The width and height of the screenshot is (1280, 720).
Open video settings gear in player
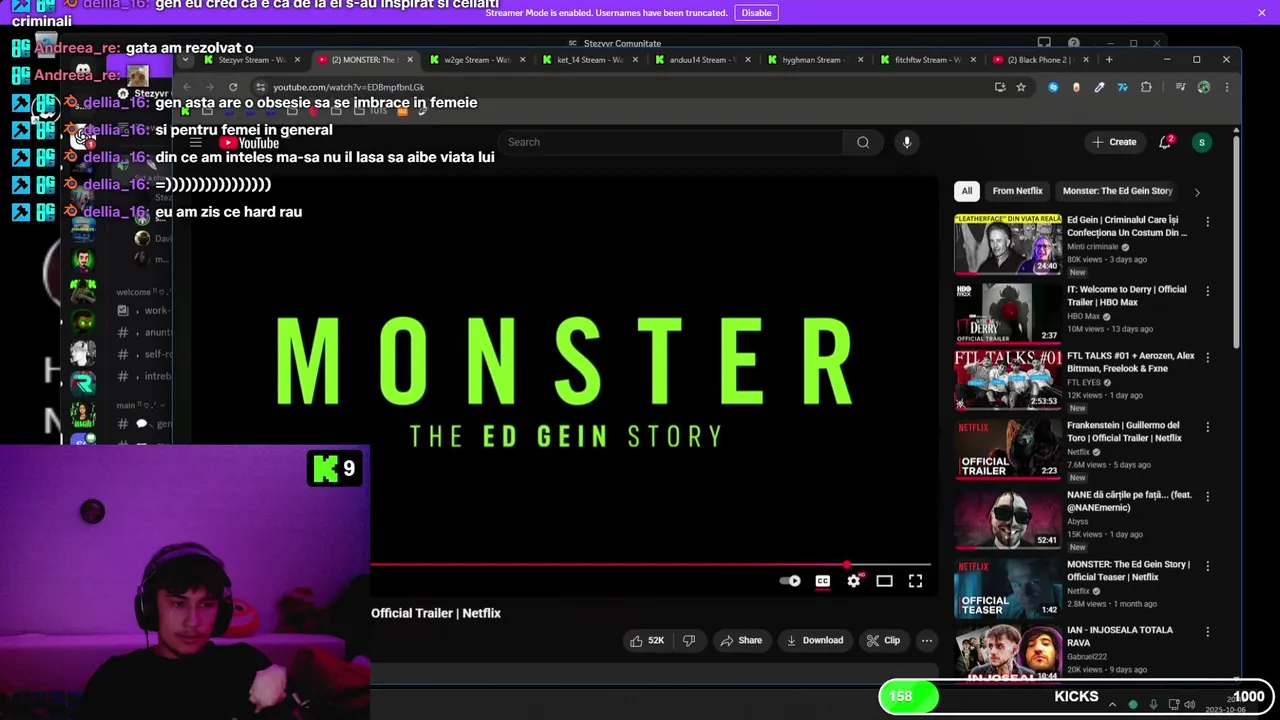[x=853, y=581]
